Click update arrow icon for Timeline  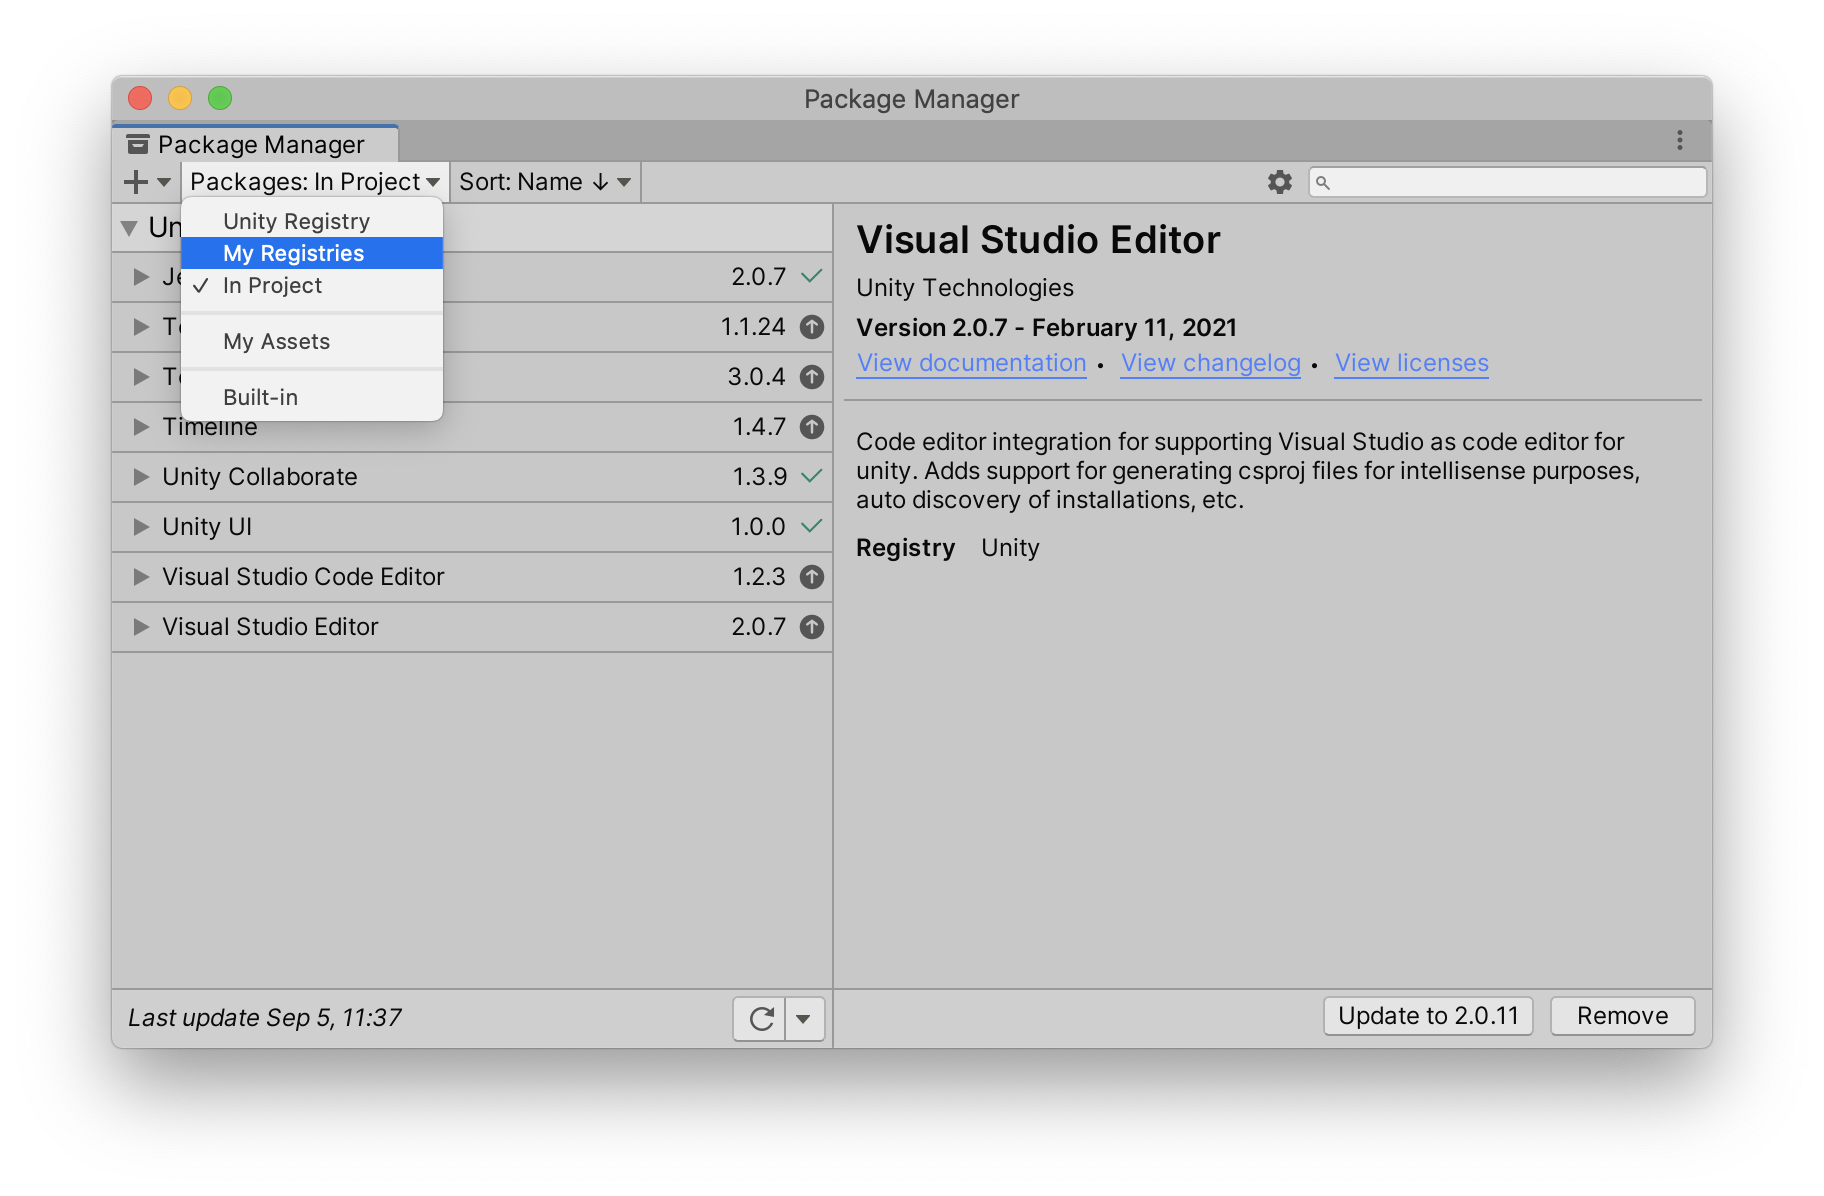[x=812, y=427]
